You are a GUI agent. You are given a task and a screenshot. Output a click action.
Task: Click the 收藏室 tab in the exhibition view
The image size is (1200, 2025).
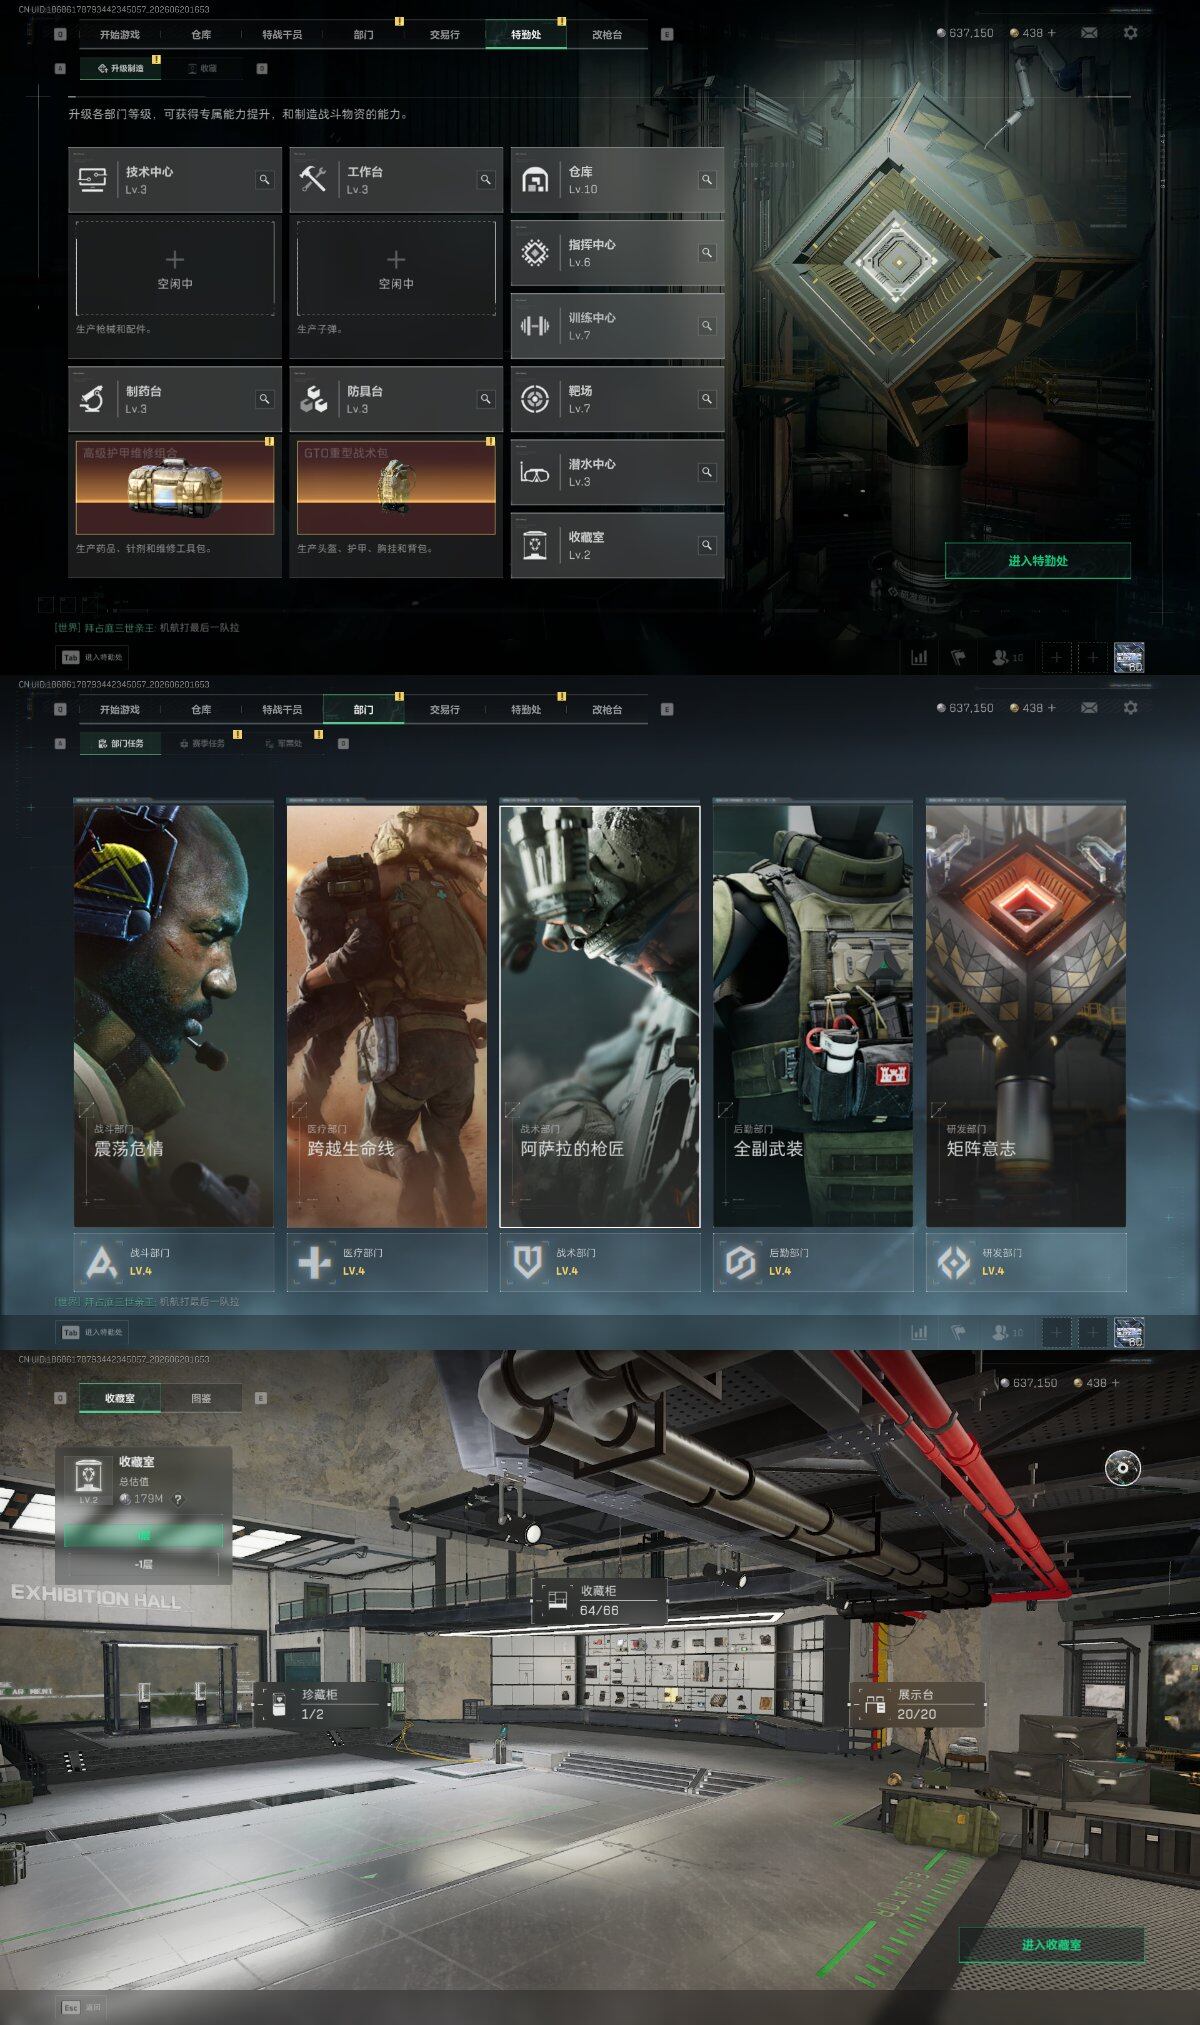point(120,1398)
